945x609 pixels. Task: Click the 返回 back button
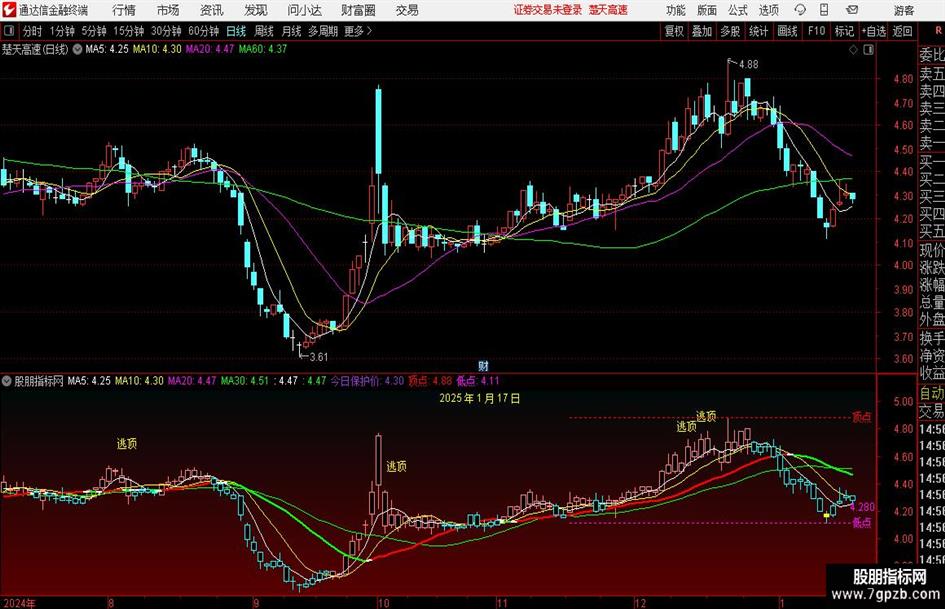902,31
